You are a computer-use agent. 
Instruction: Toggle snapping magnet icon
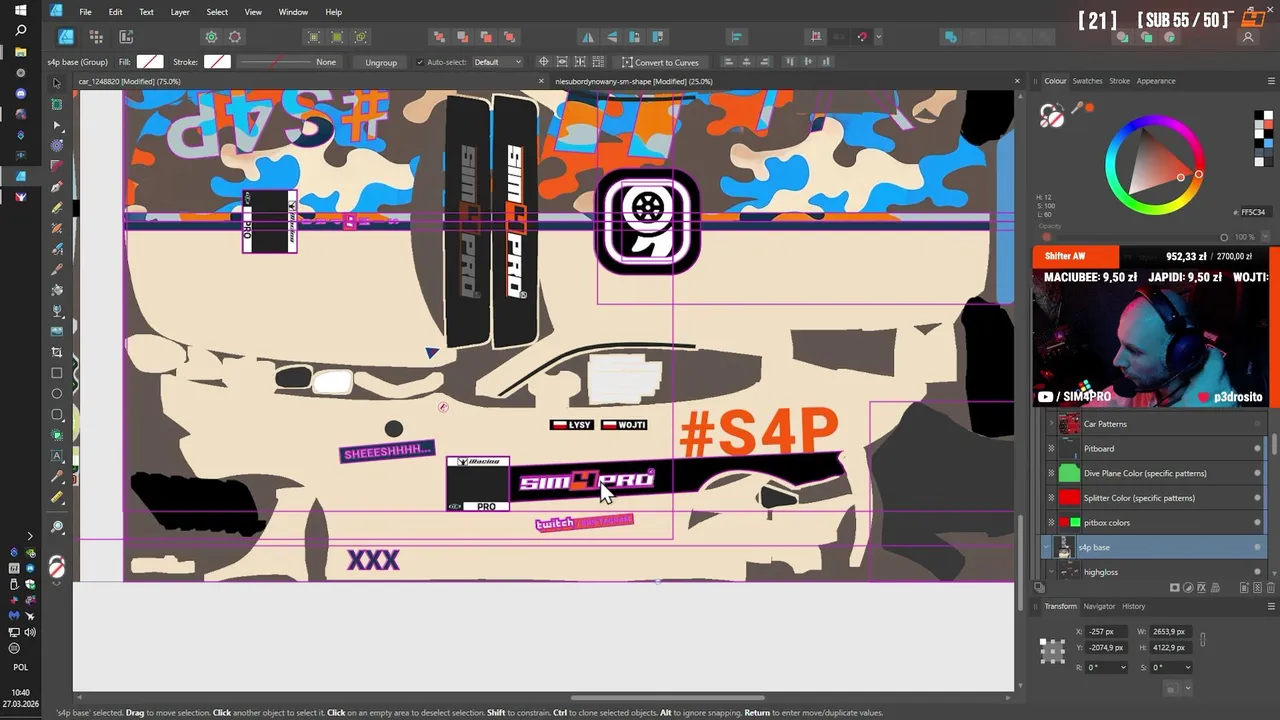click(x=862, y=37)
